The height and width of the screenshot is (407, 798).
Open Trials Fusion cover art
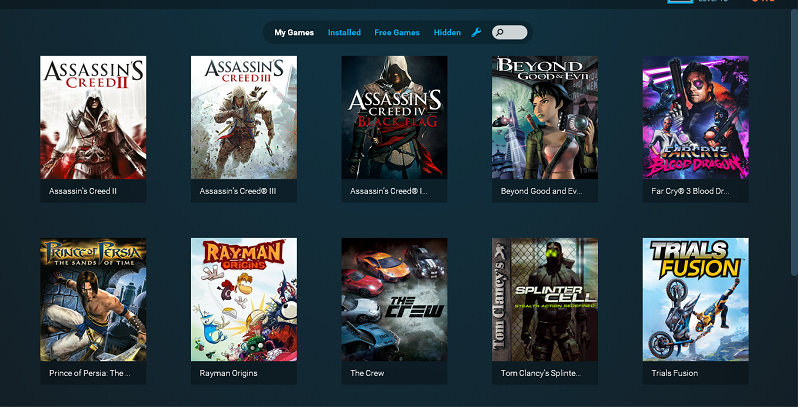pyautogui.click(x=696, y=300)
